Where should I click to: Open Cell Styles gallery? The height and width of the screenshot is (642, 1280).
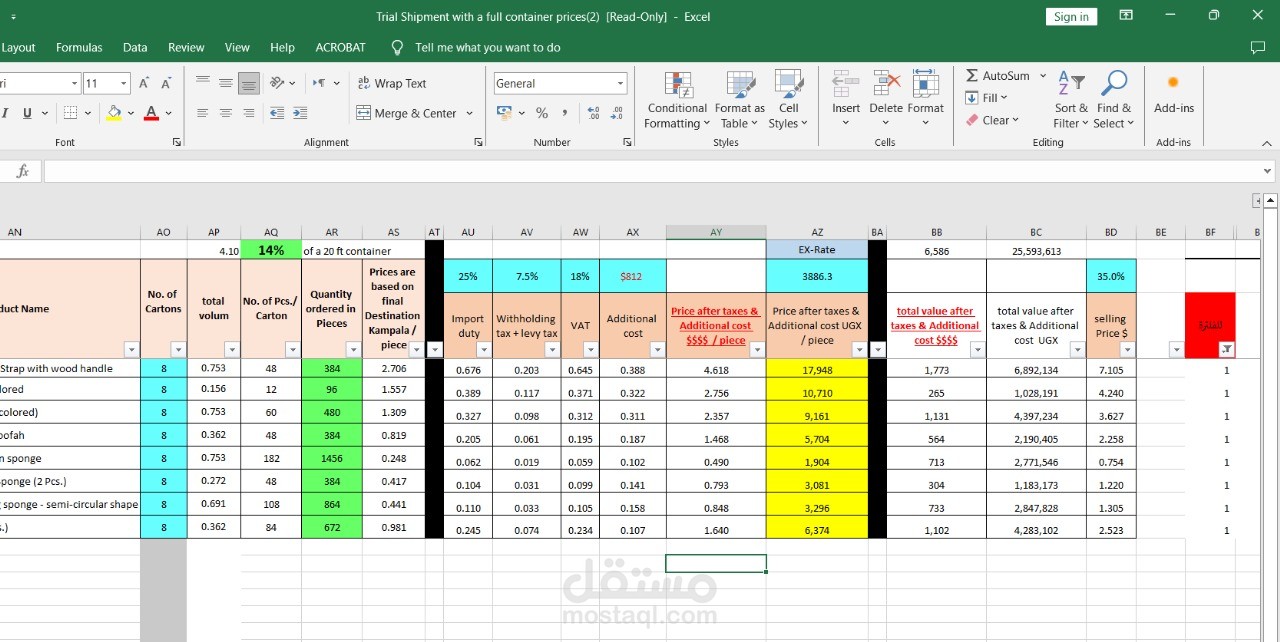[789, 100]
